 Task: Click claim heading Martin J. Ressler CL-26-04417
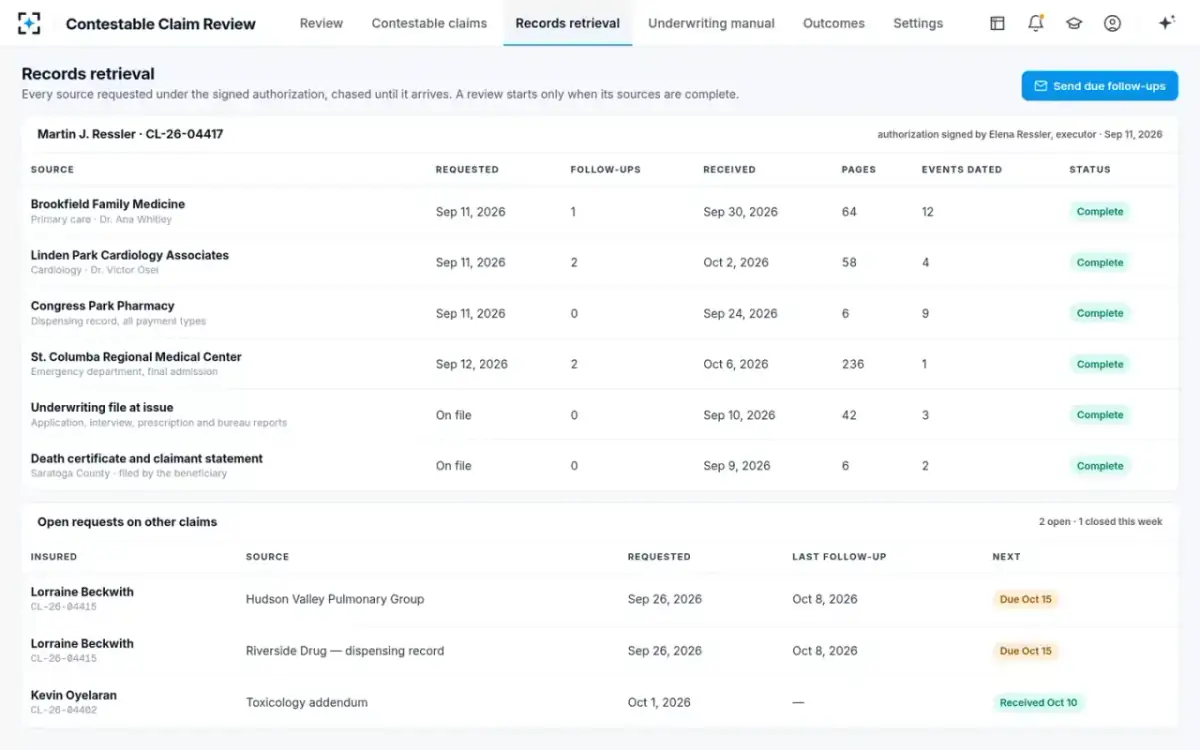(x=130, y=134)
